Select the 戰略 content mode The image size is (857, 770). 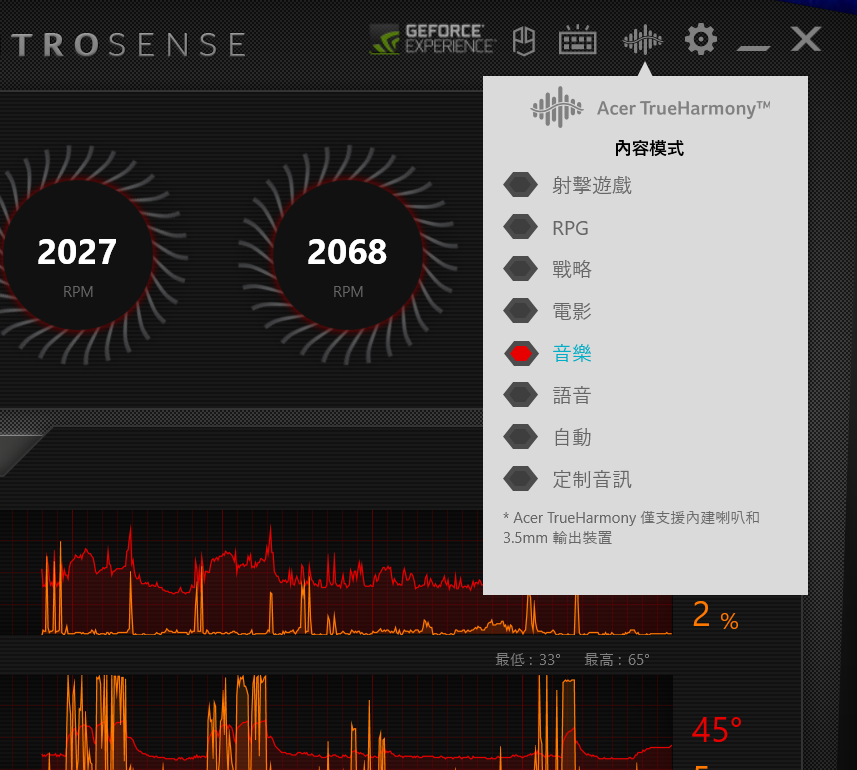547,269
